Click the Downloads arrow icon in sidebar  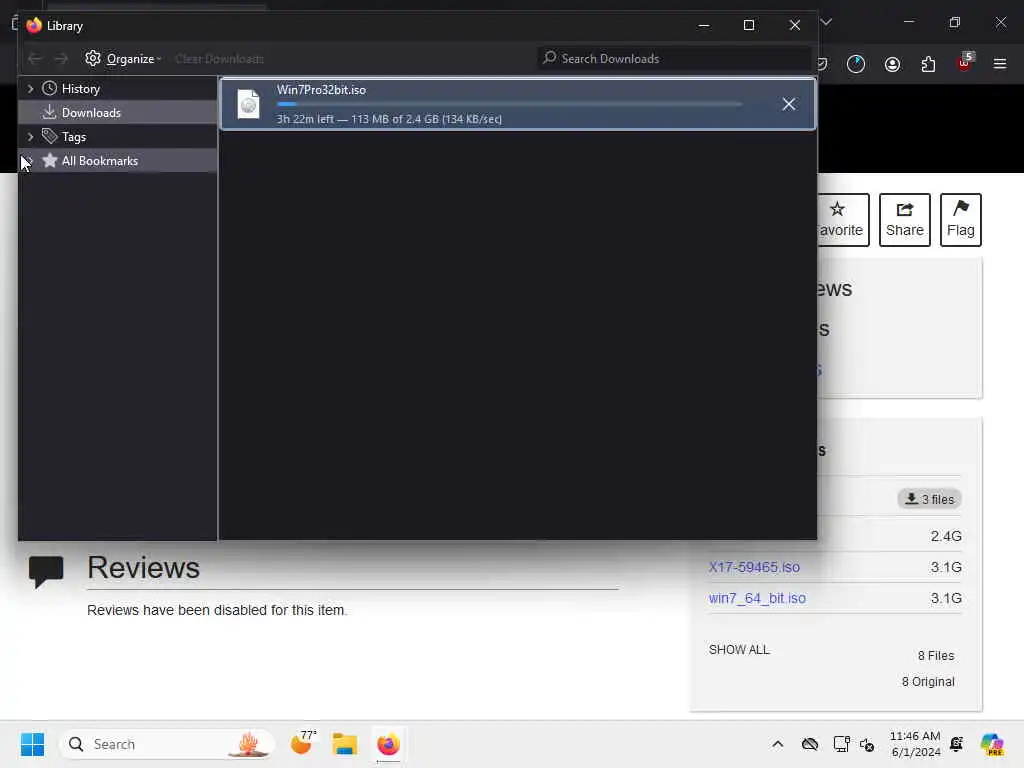tap(49, 112)
